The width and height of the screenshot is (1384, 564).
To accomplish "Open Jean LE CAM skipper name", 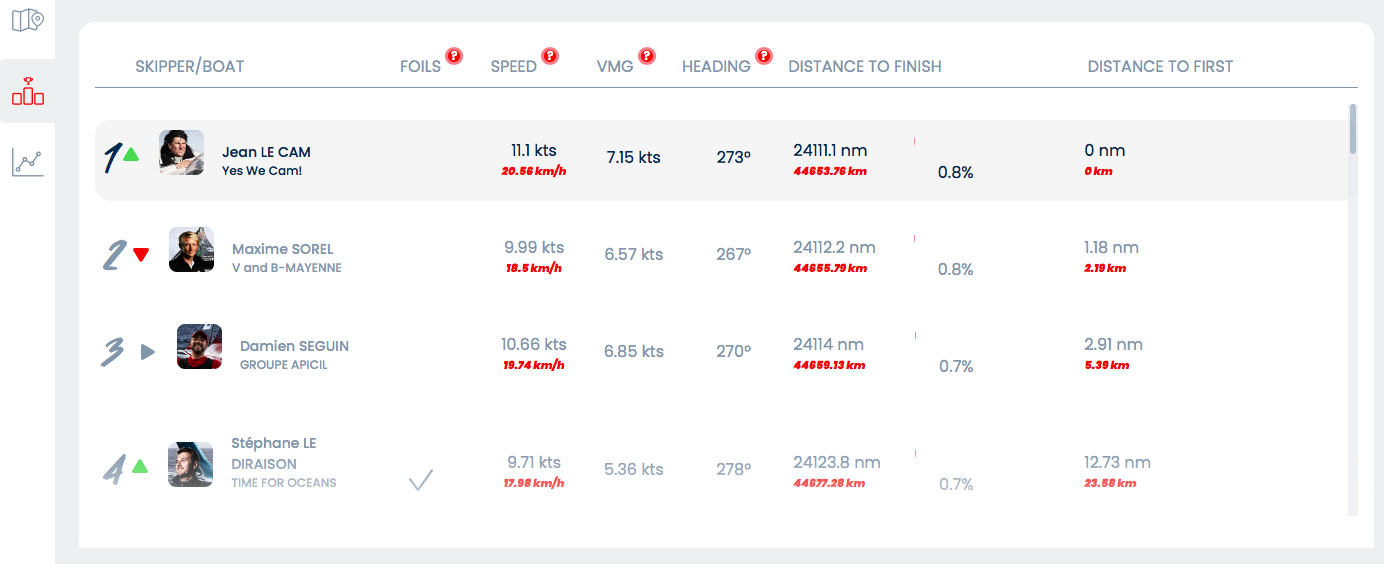I will pos(266,152).
